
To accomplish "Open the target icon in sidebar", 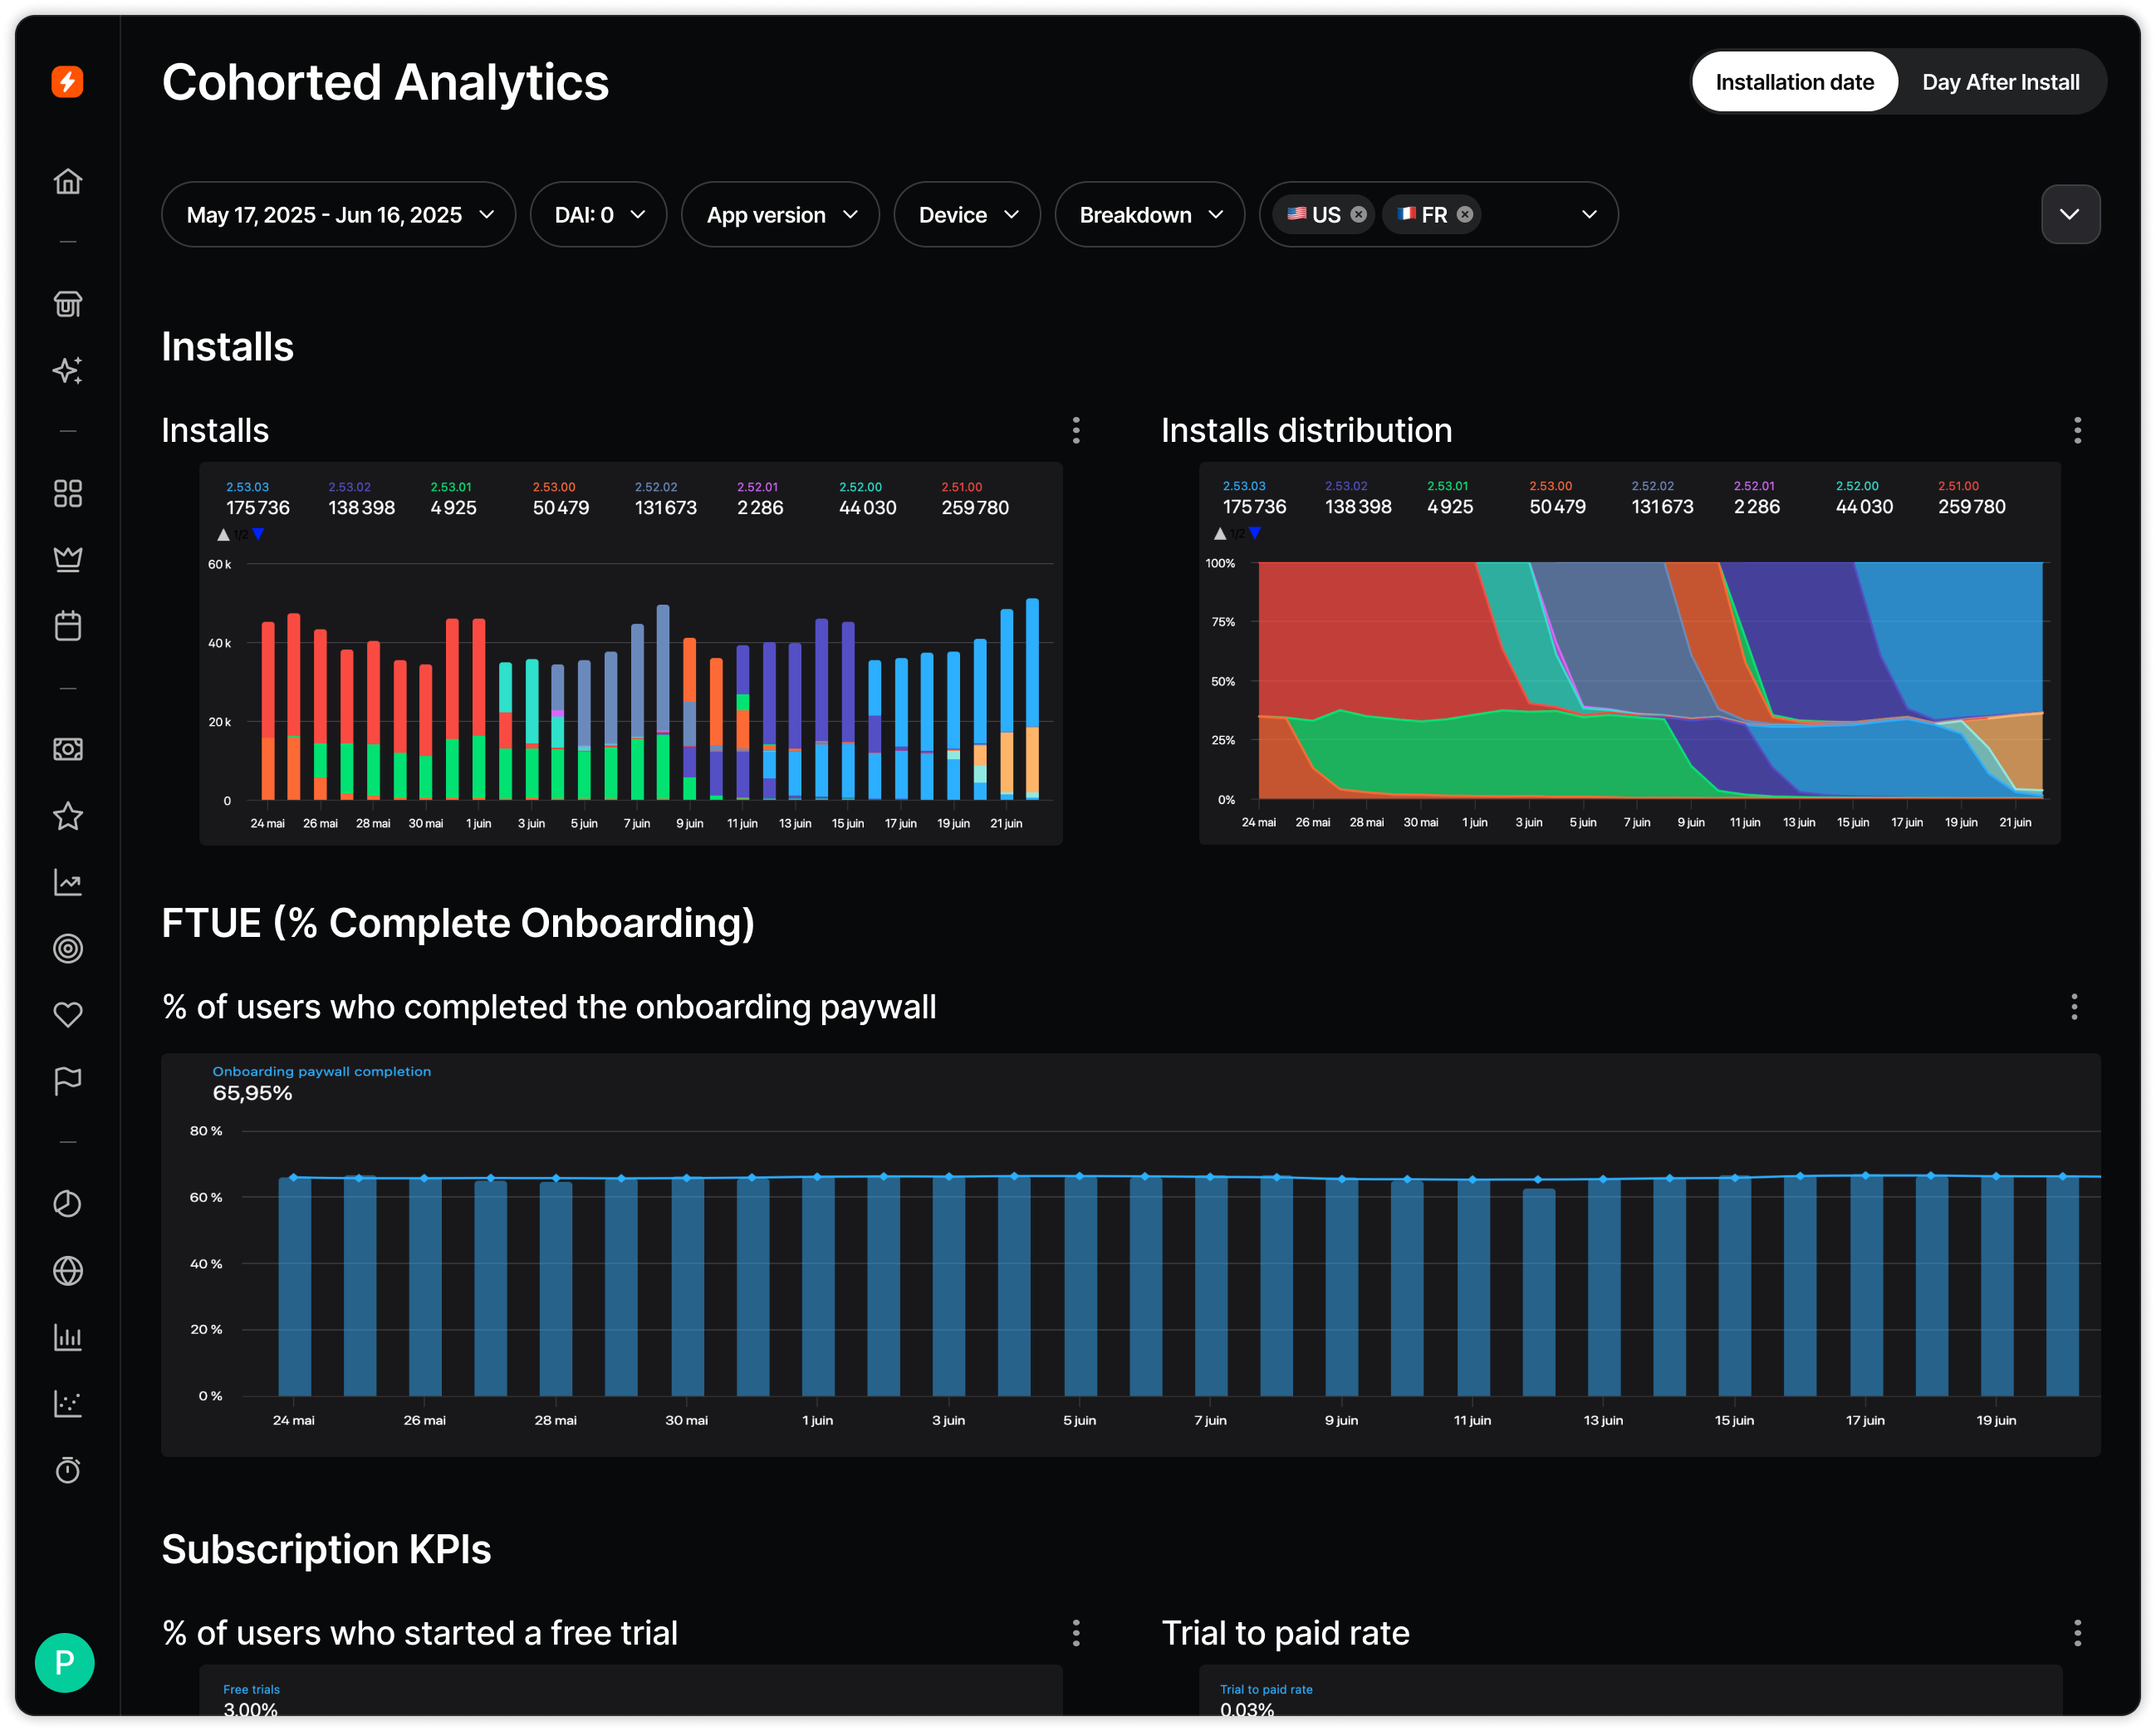I will (x=67, y=948).
